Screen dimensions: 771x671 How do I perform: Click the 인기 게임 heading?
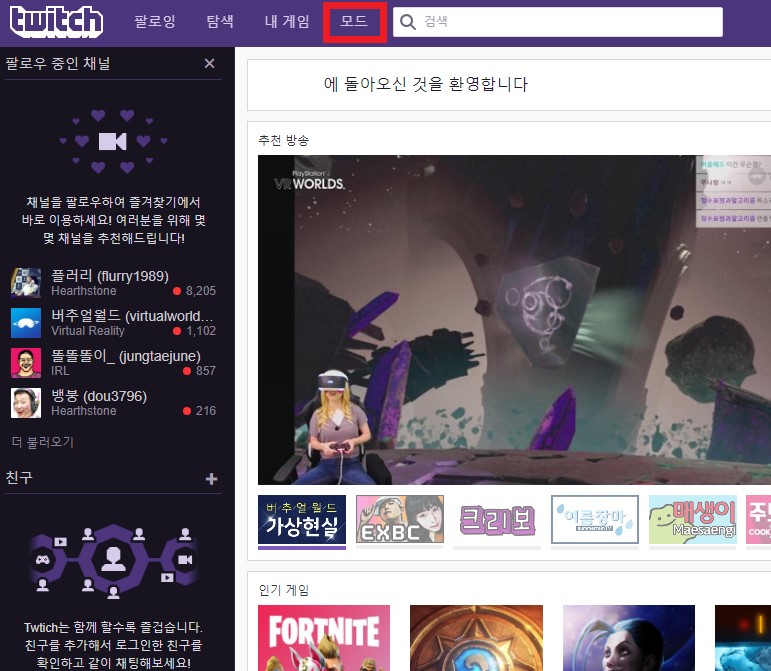click(284, 590)
